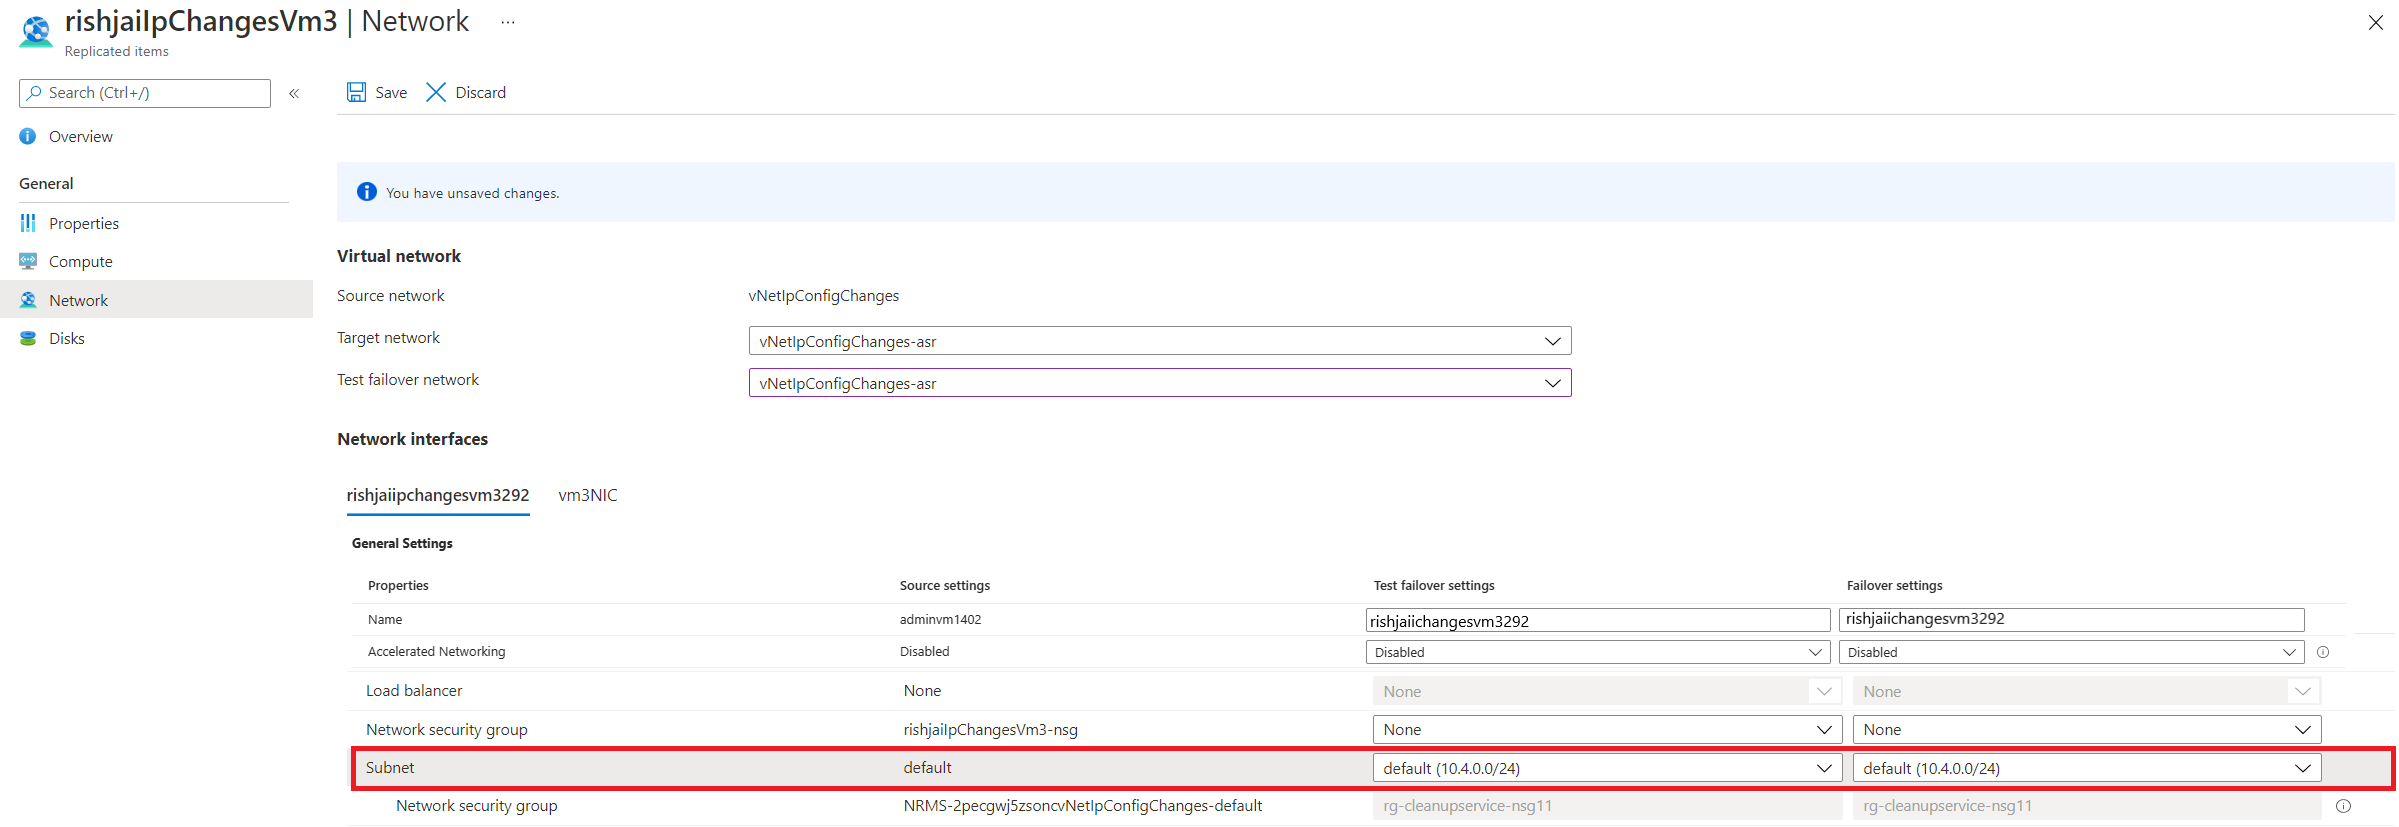Click the Compute monitor icon
This screenshot has height=827, width=2399.
pos(28,261)
